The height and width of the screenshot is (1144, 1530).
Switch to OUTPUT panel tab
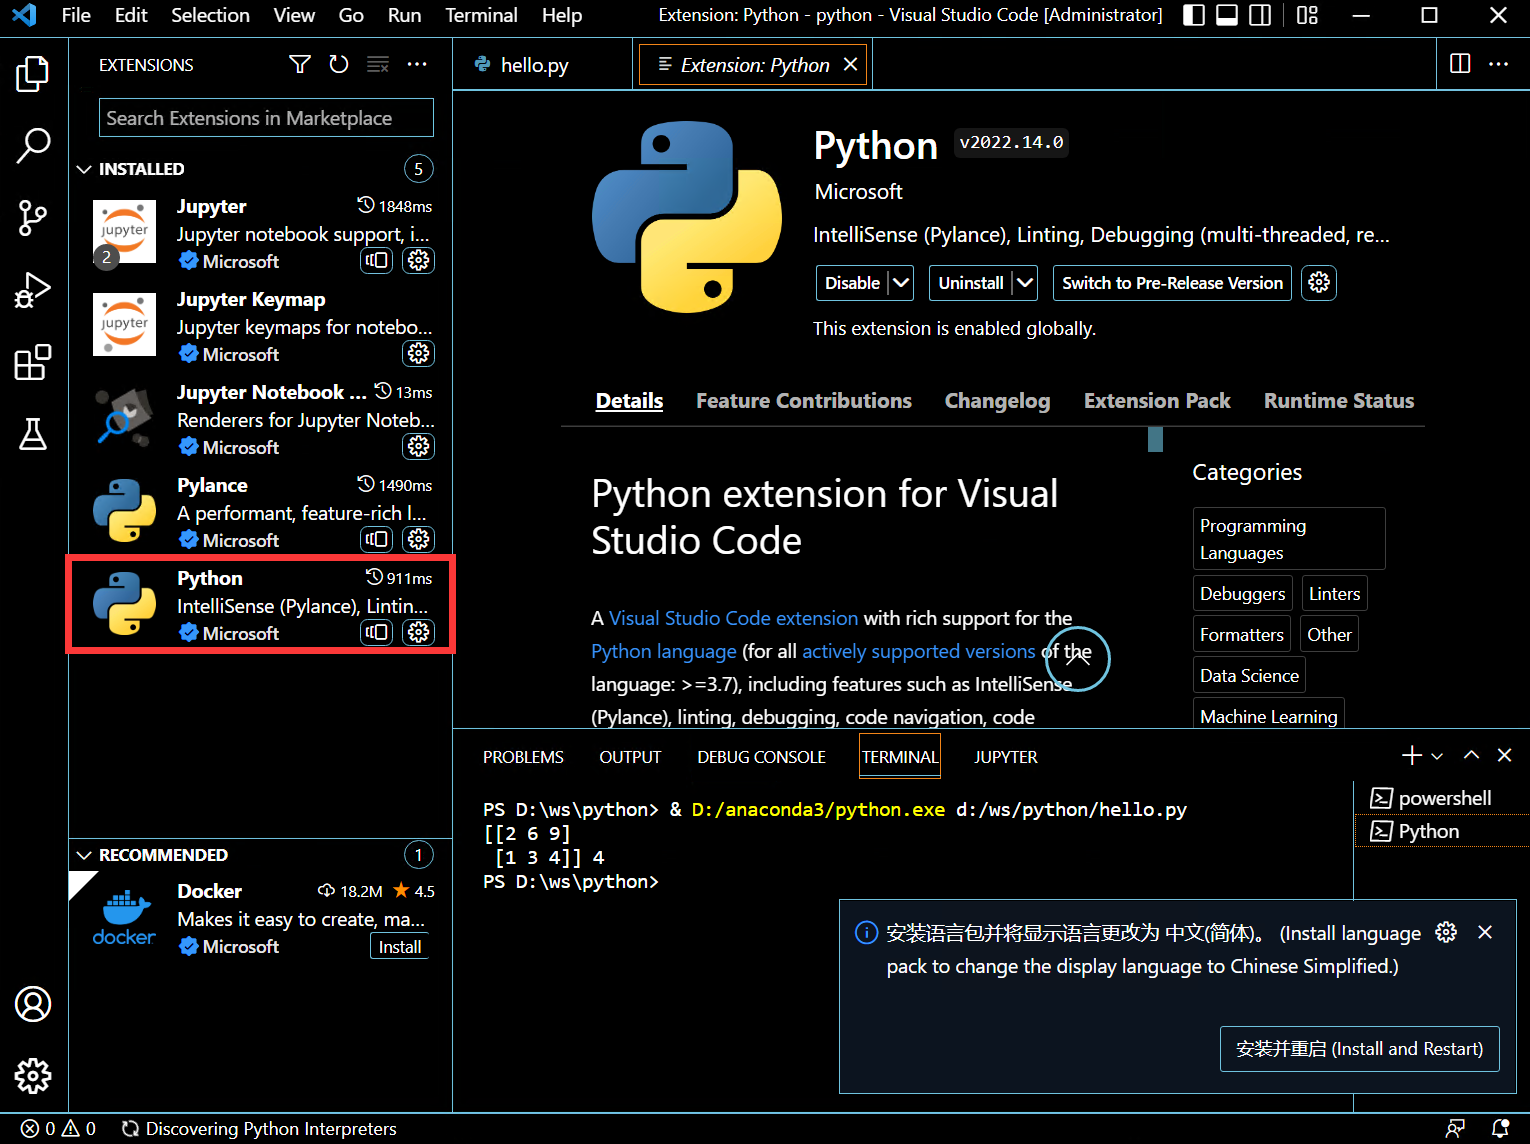point(630,757)
